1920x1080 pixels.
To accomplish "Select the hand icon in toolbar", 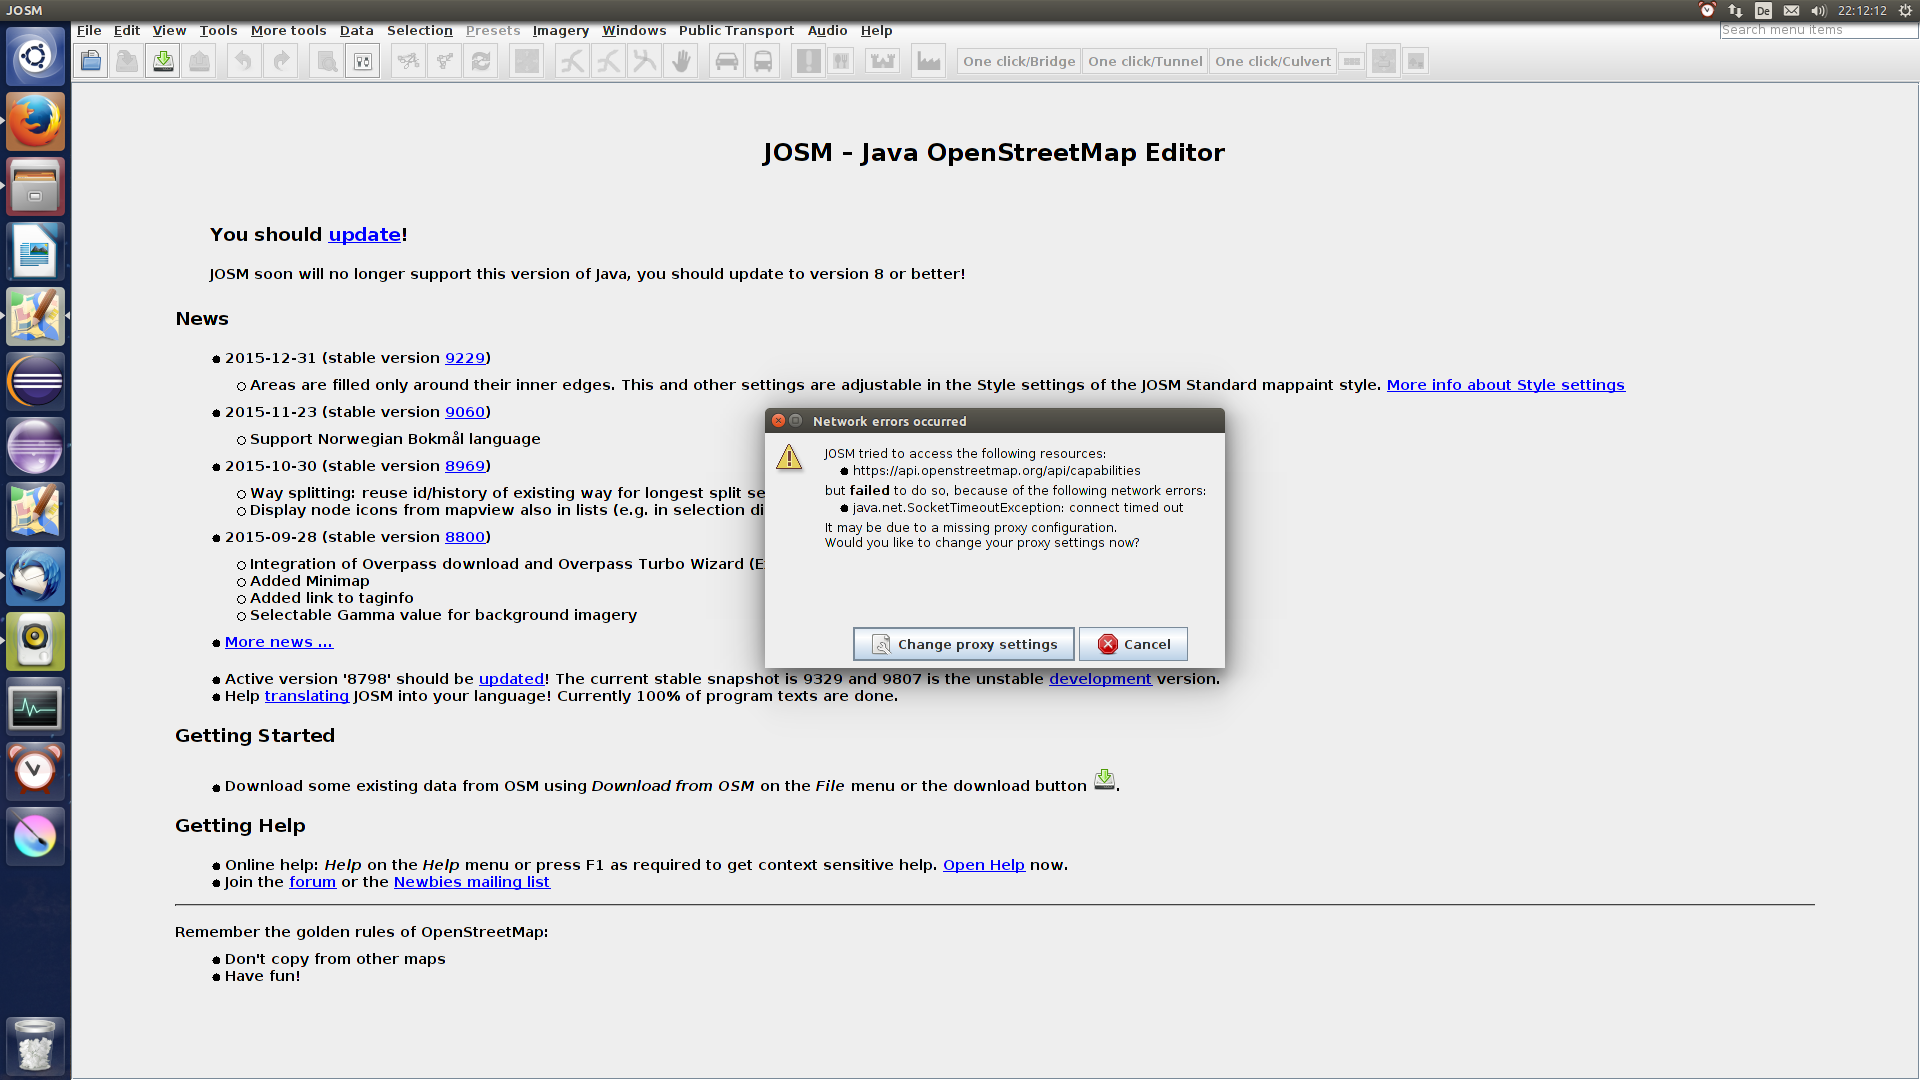I will [x=682, y=61].
